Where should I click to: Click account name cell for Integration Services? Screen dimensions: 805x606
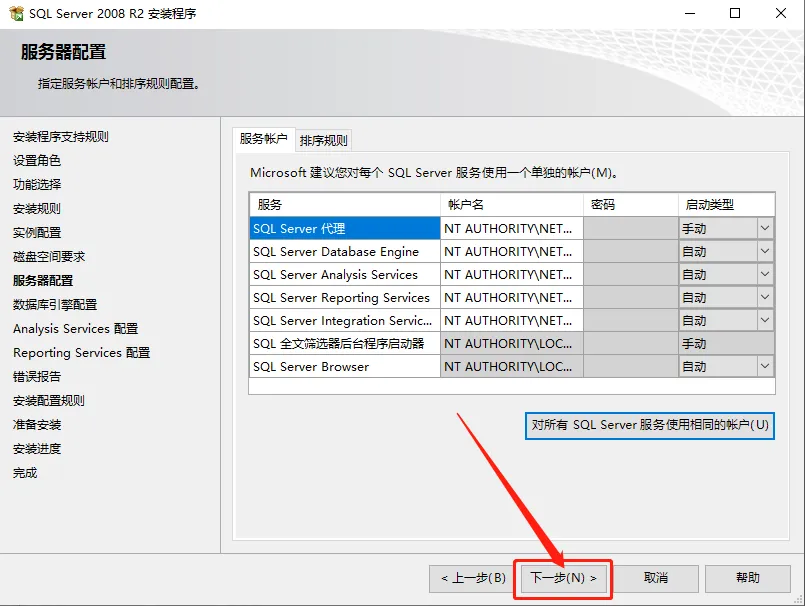click(511, 320)
